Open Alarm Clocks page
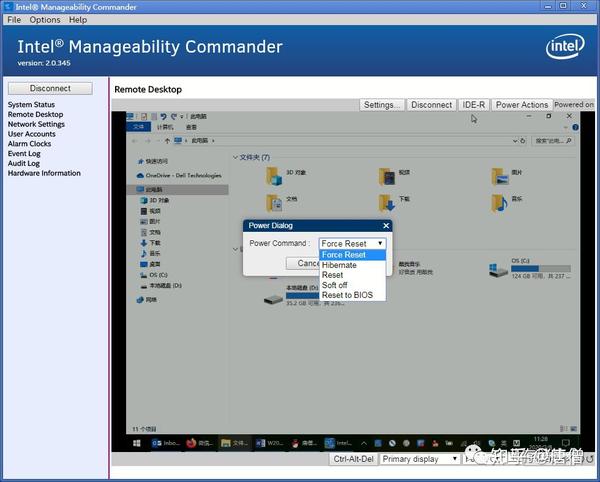The image size is (600, 482). [29, 144]
